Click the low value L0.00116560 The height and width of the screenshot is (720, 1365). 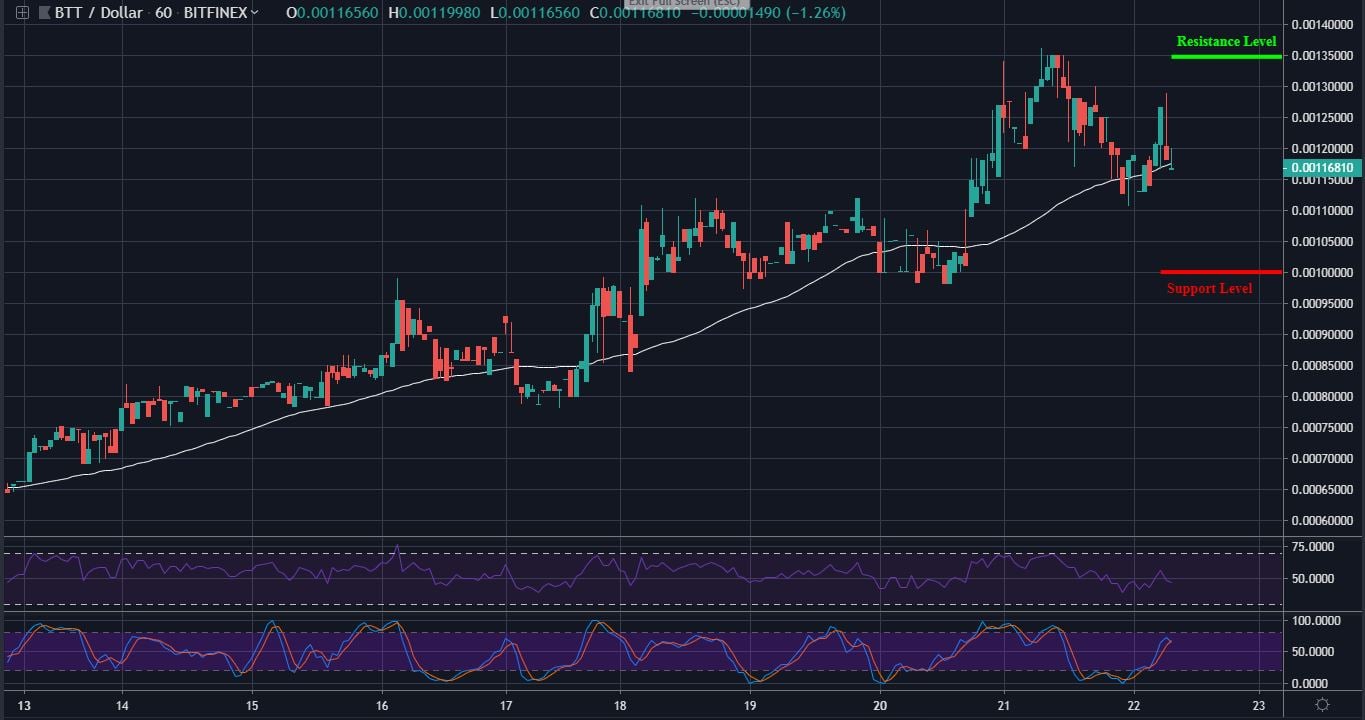pos(535,14)
